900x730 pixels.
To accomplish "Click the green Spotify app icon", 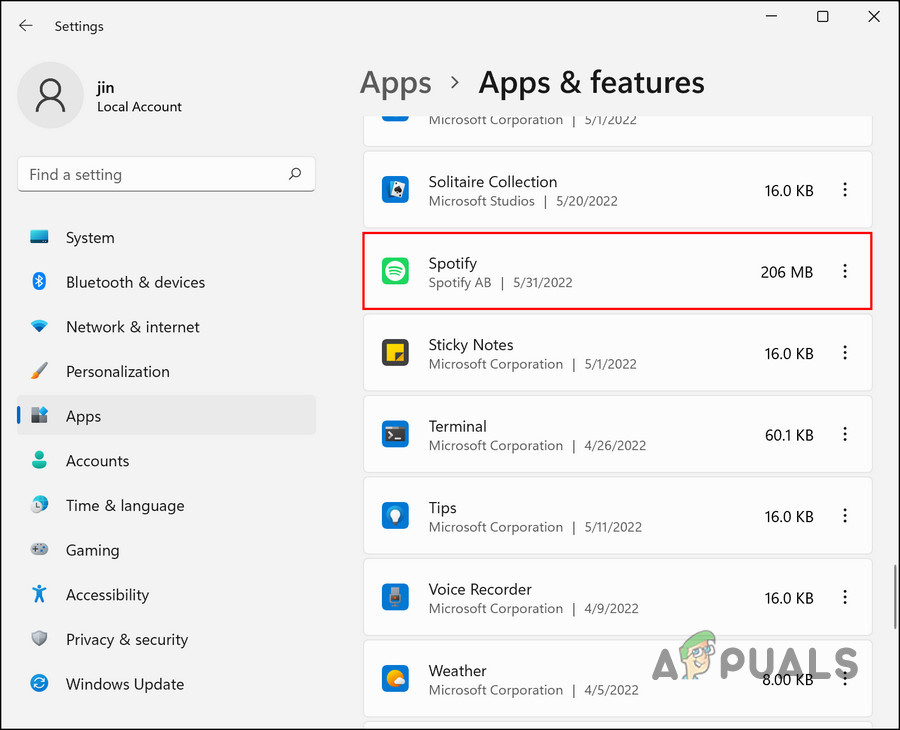I will pyautogui.click(x=395, y=271).
